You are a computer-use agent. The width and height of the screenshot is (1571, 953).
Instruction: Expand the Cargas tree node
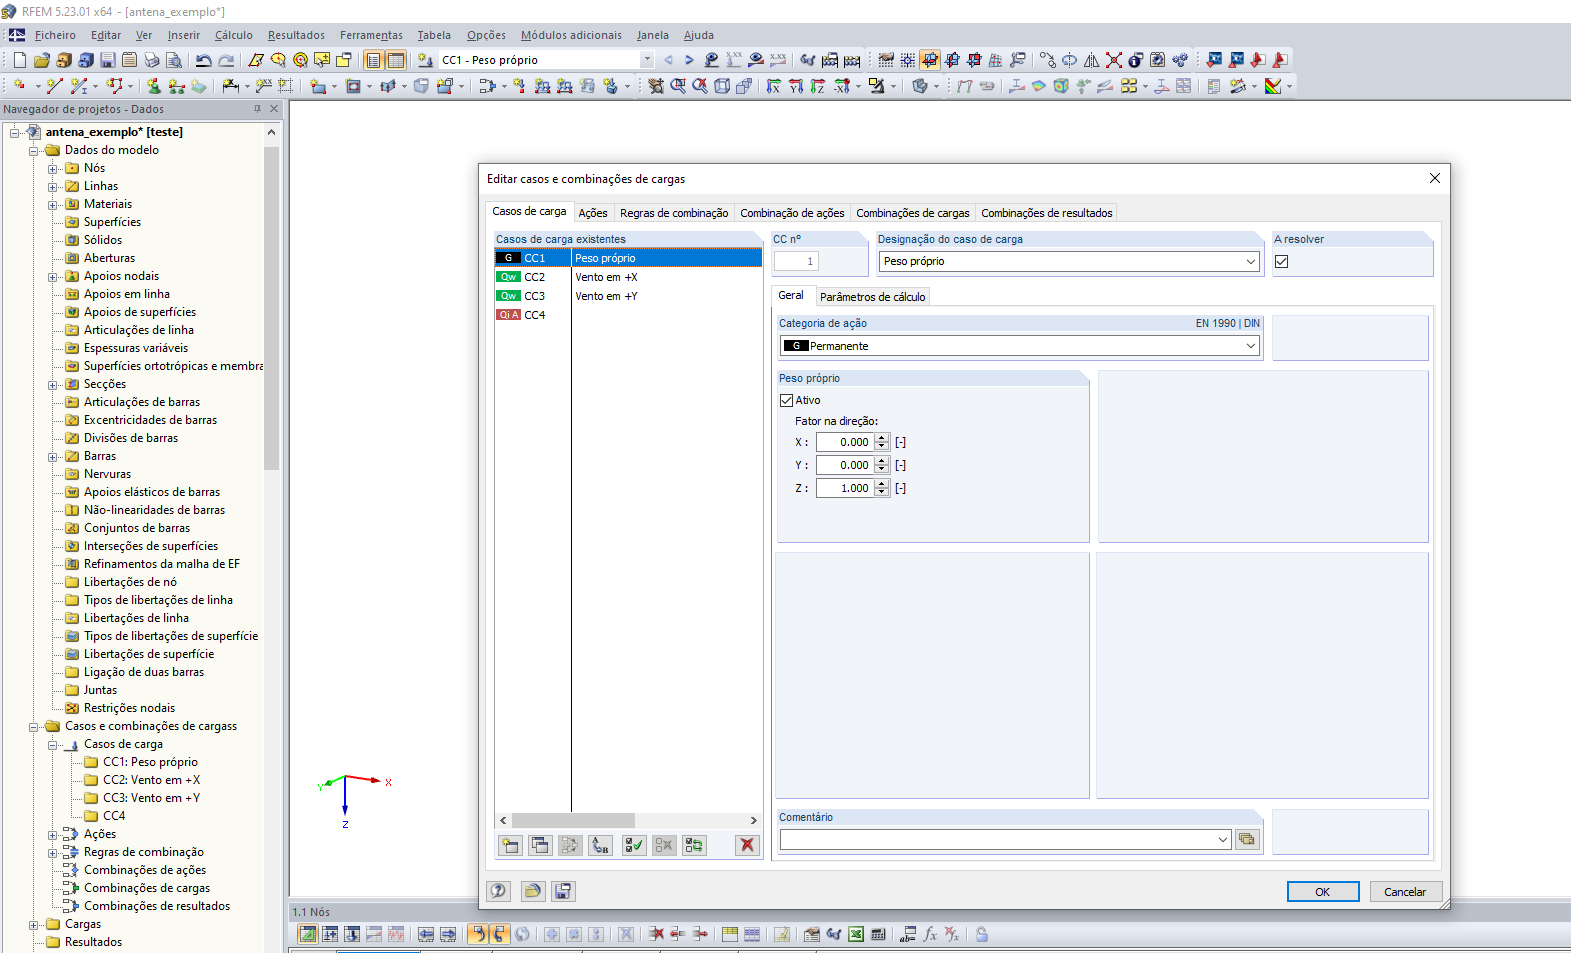tap(34, 924)
